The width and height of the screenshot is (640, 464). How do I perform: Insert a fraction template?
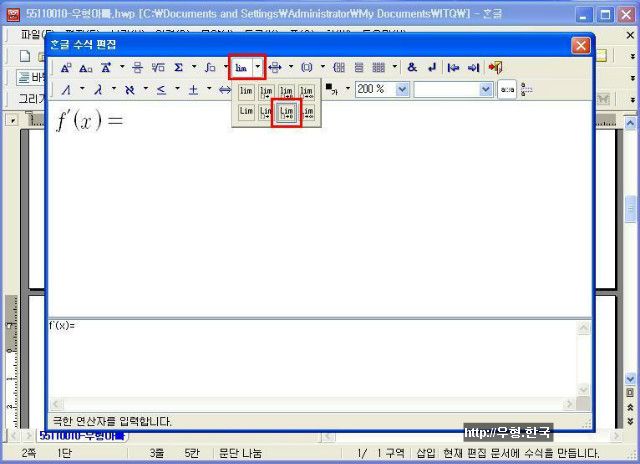click(x=137, y=68)
